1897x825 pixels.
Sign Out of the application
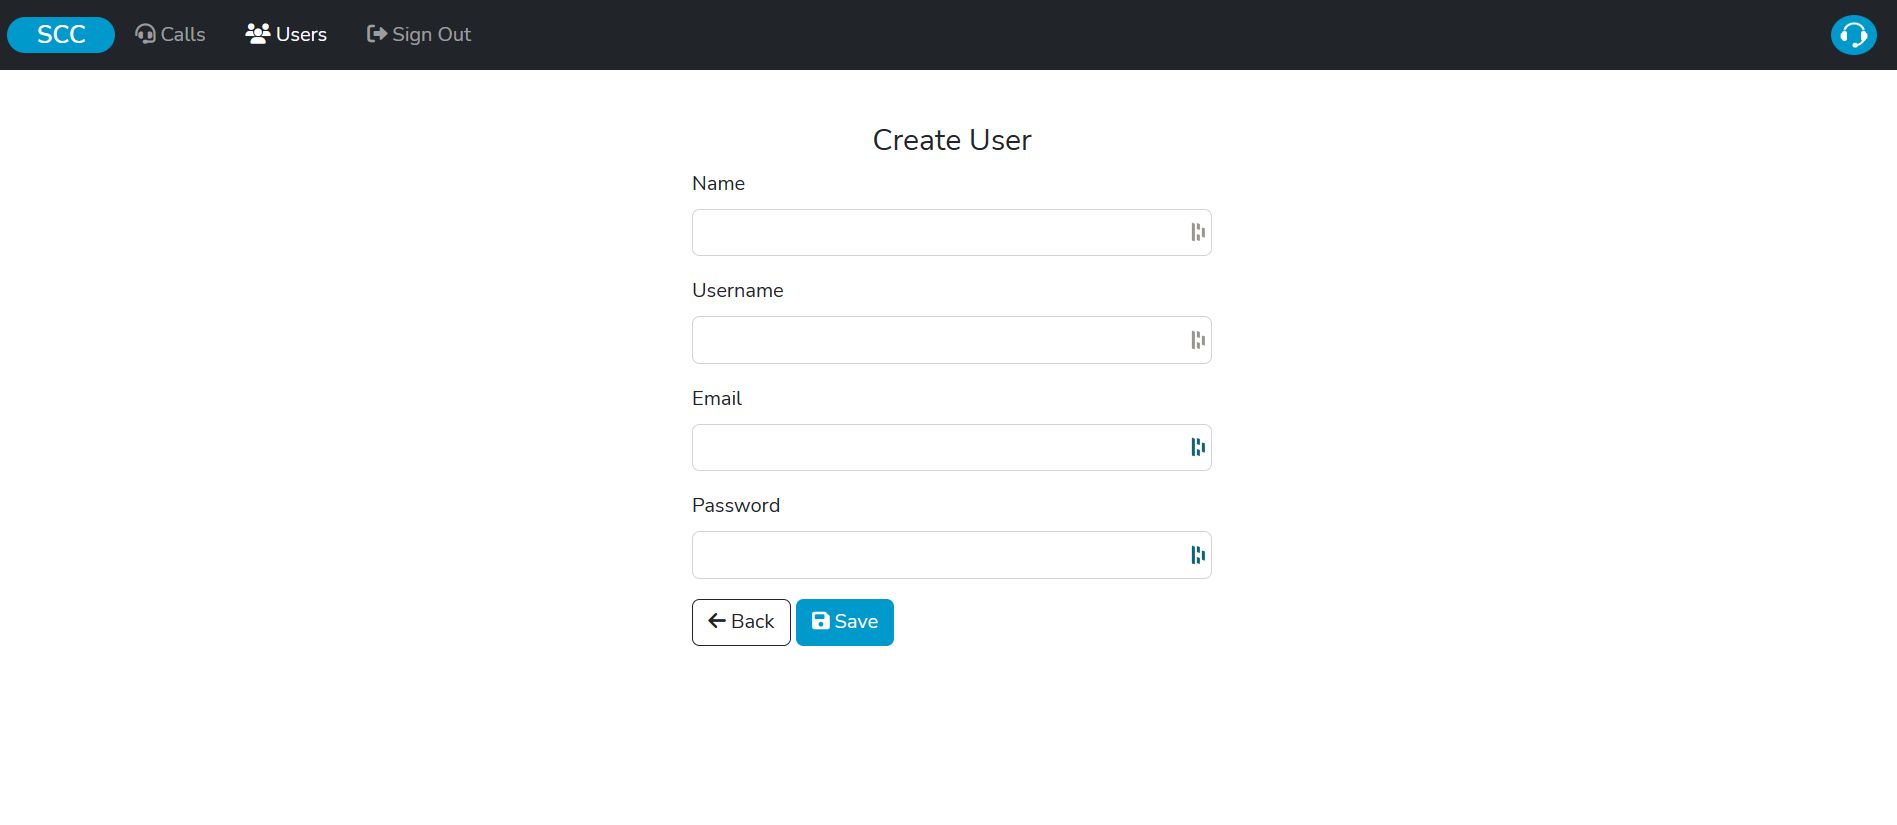pyautogui.click(x=419, y=35)
